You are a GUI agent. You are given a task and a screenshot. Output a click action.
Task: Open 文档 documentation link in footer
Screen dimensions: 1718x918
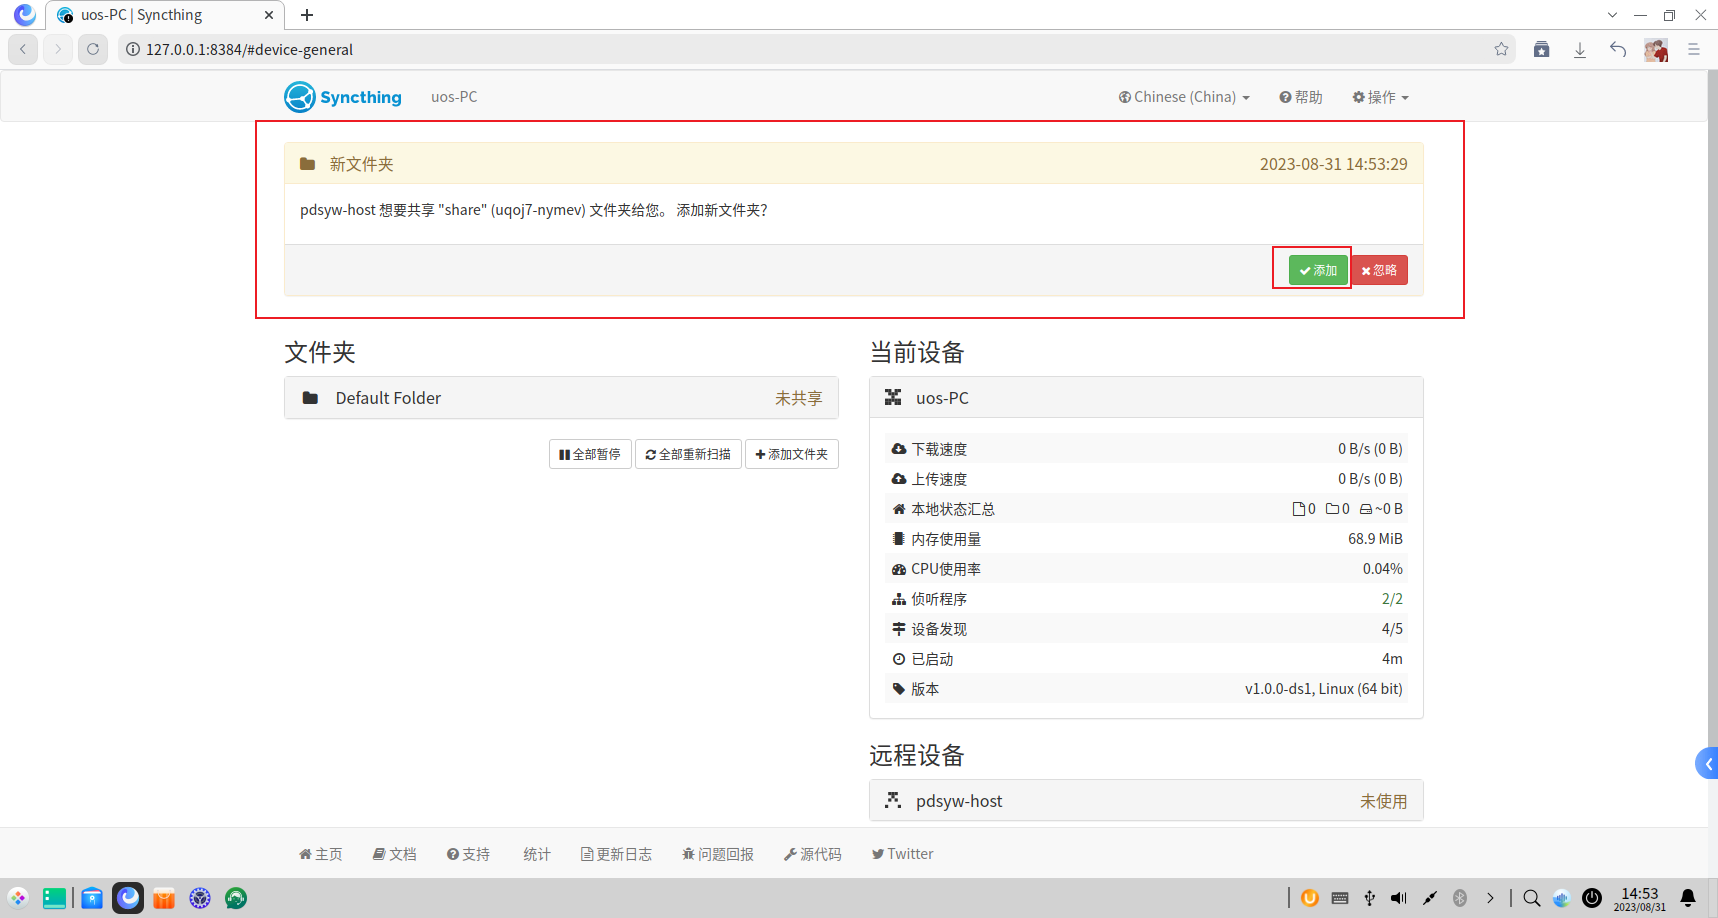click(394, 854)
